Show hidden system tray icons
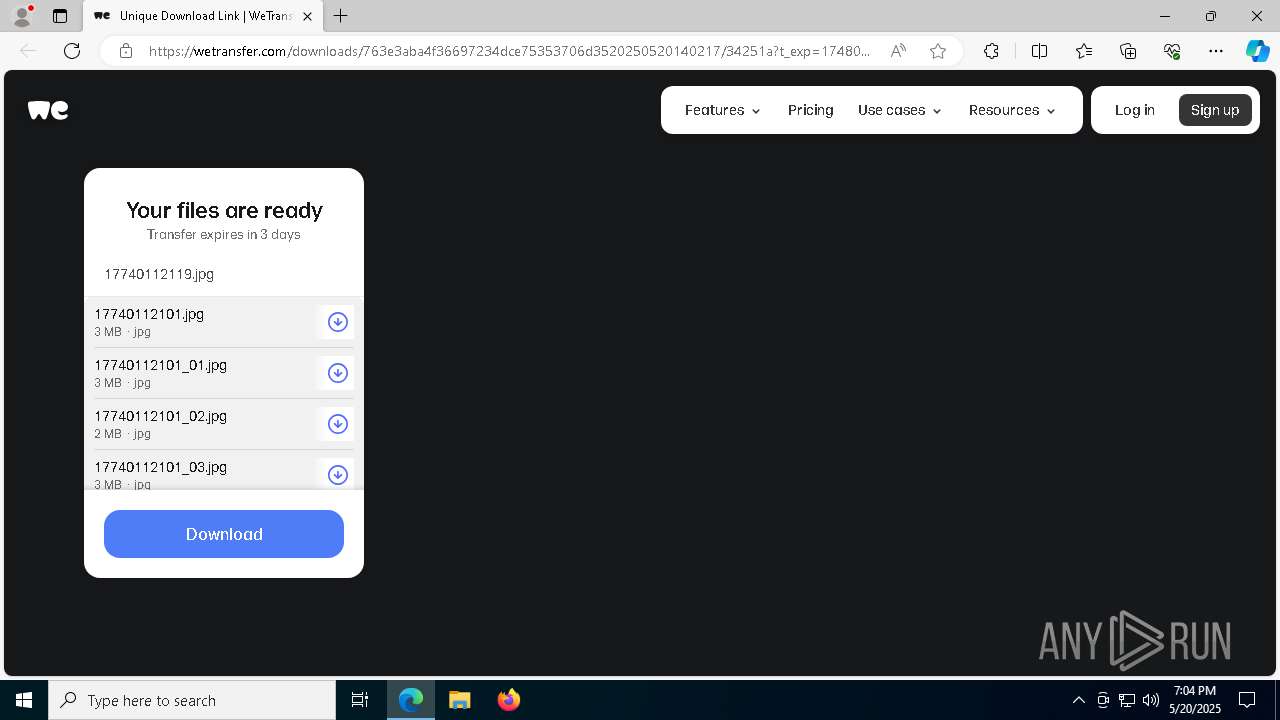1280x720 pixels. point(1078,700)
